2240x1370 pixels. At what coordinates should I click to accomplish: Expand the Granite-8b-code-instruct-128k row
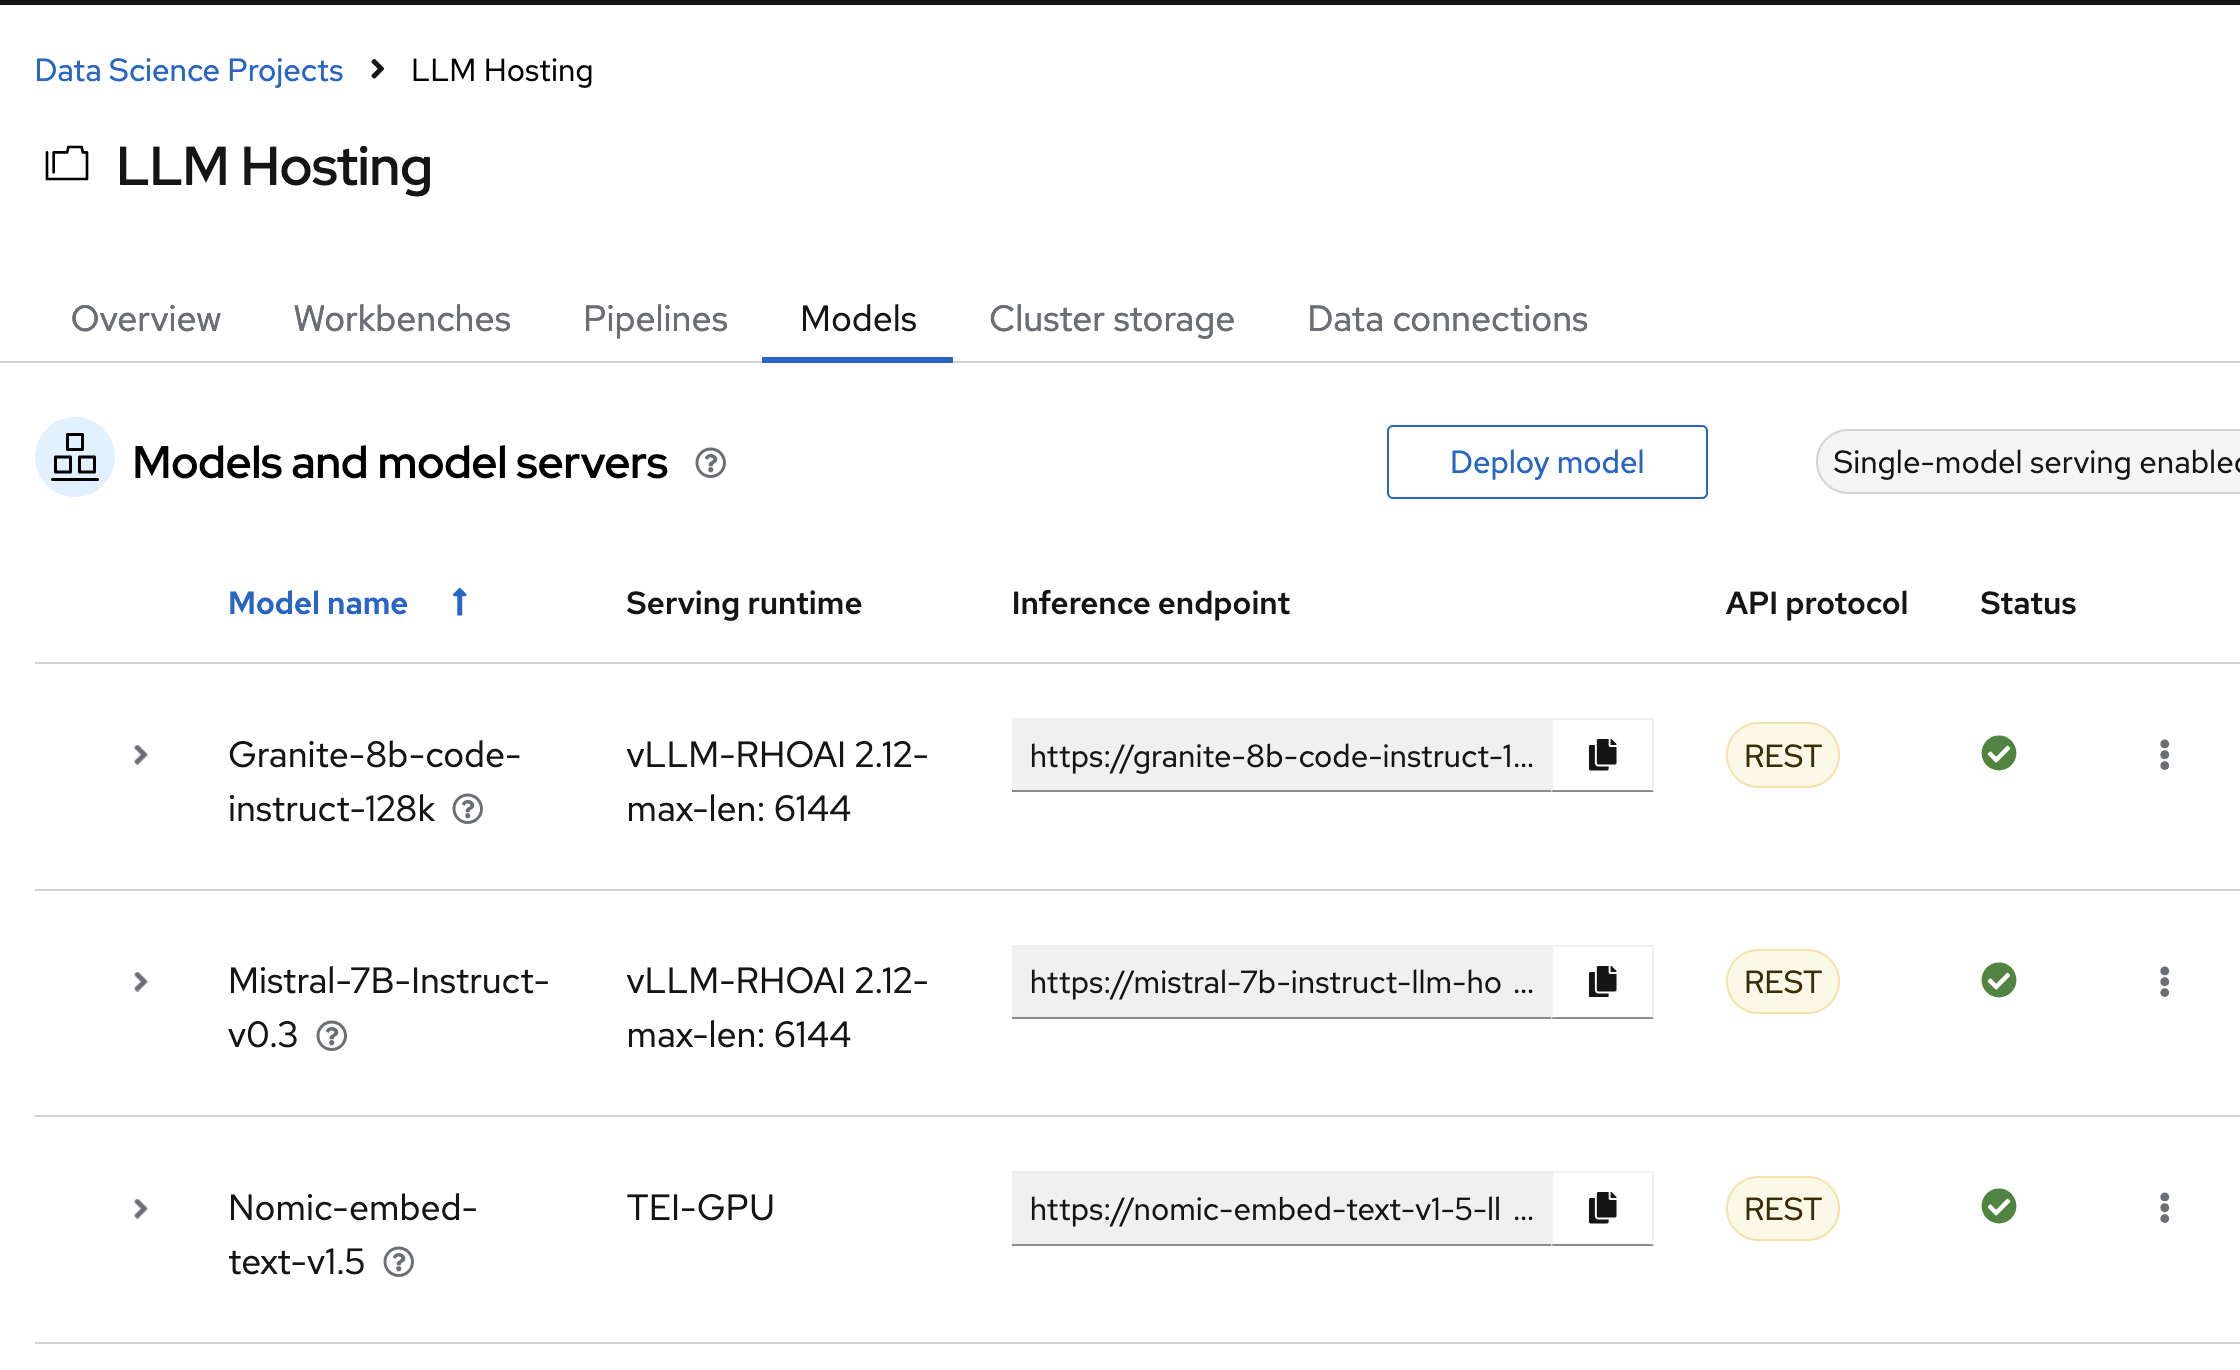140,755
